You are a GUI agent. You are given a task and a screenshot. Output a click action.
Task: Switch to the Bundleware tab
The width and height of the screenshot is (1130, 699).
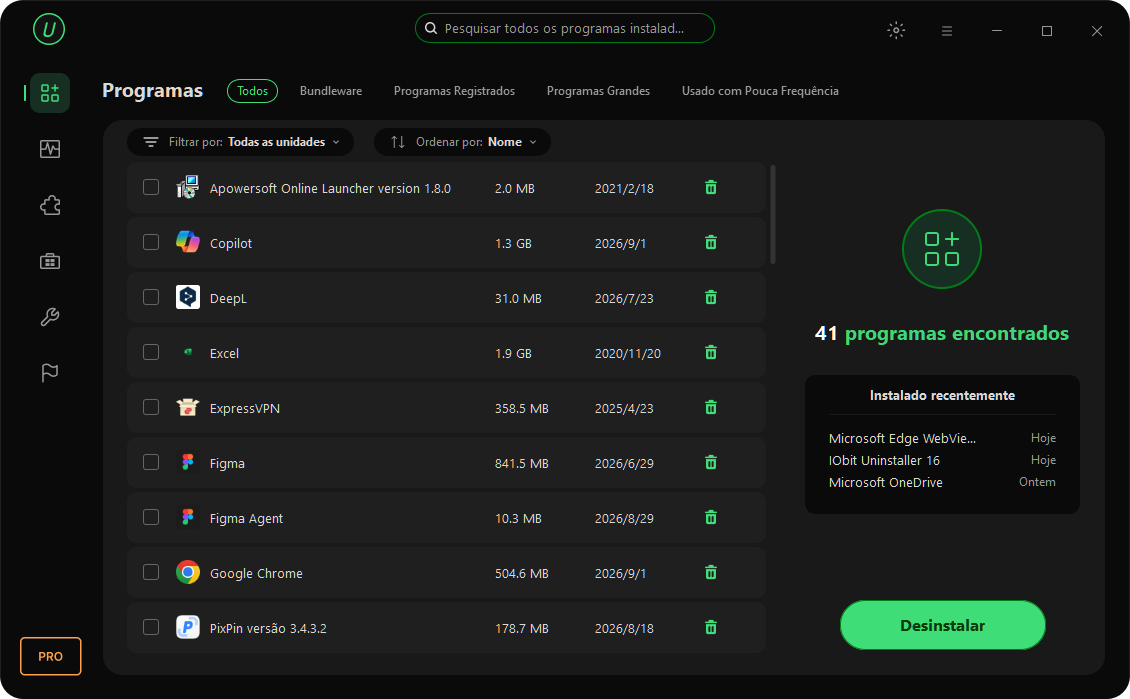[x=331, y=91]
